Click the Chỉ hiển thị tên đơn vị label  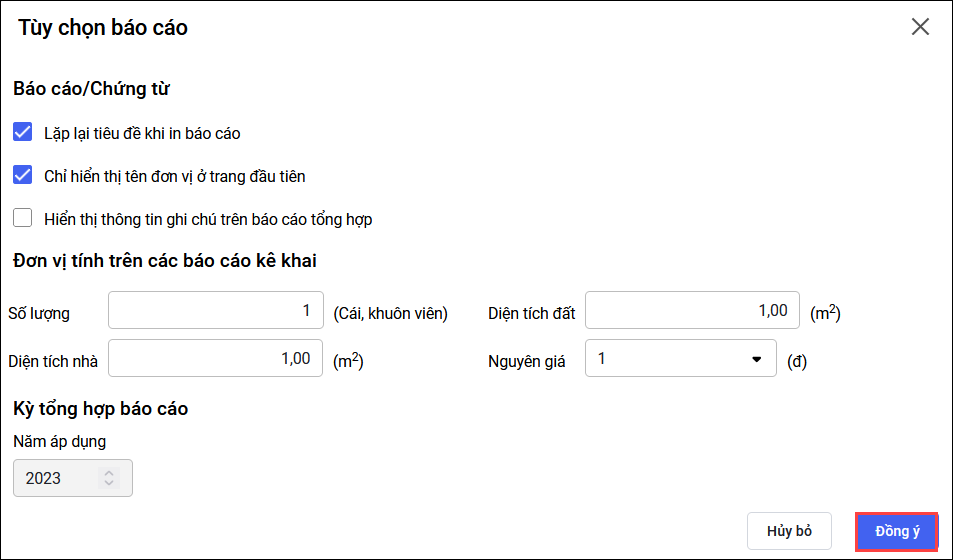tap(175, 176)
